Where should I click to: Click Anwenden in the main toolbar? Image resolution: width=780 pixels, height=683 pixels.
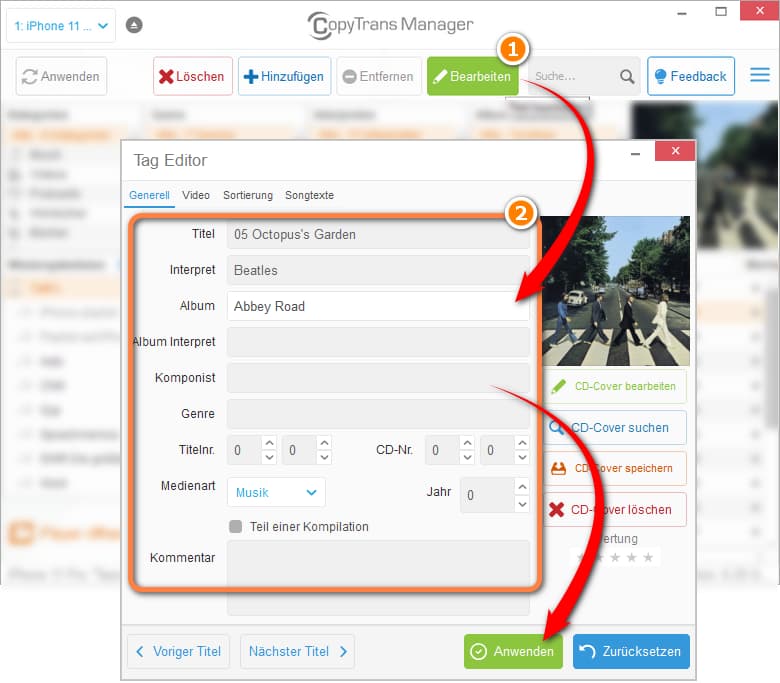[x=61, y=76]
